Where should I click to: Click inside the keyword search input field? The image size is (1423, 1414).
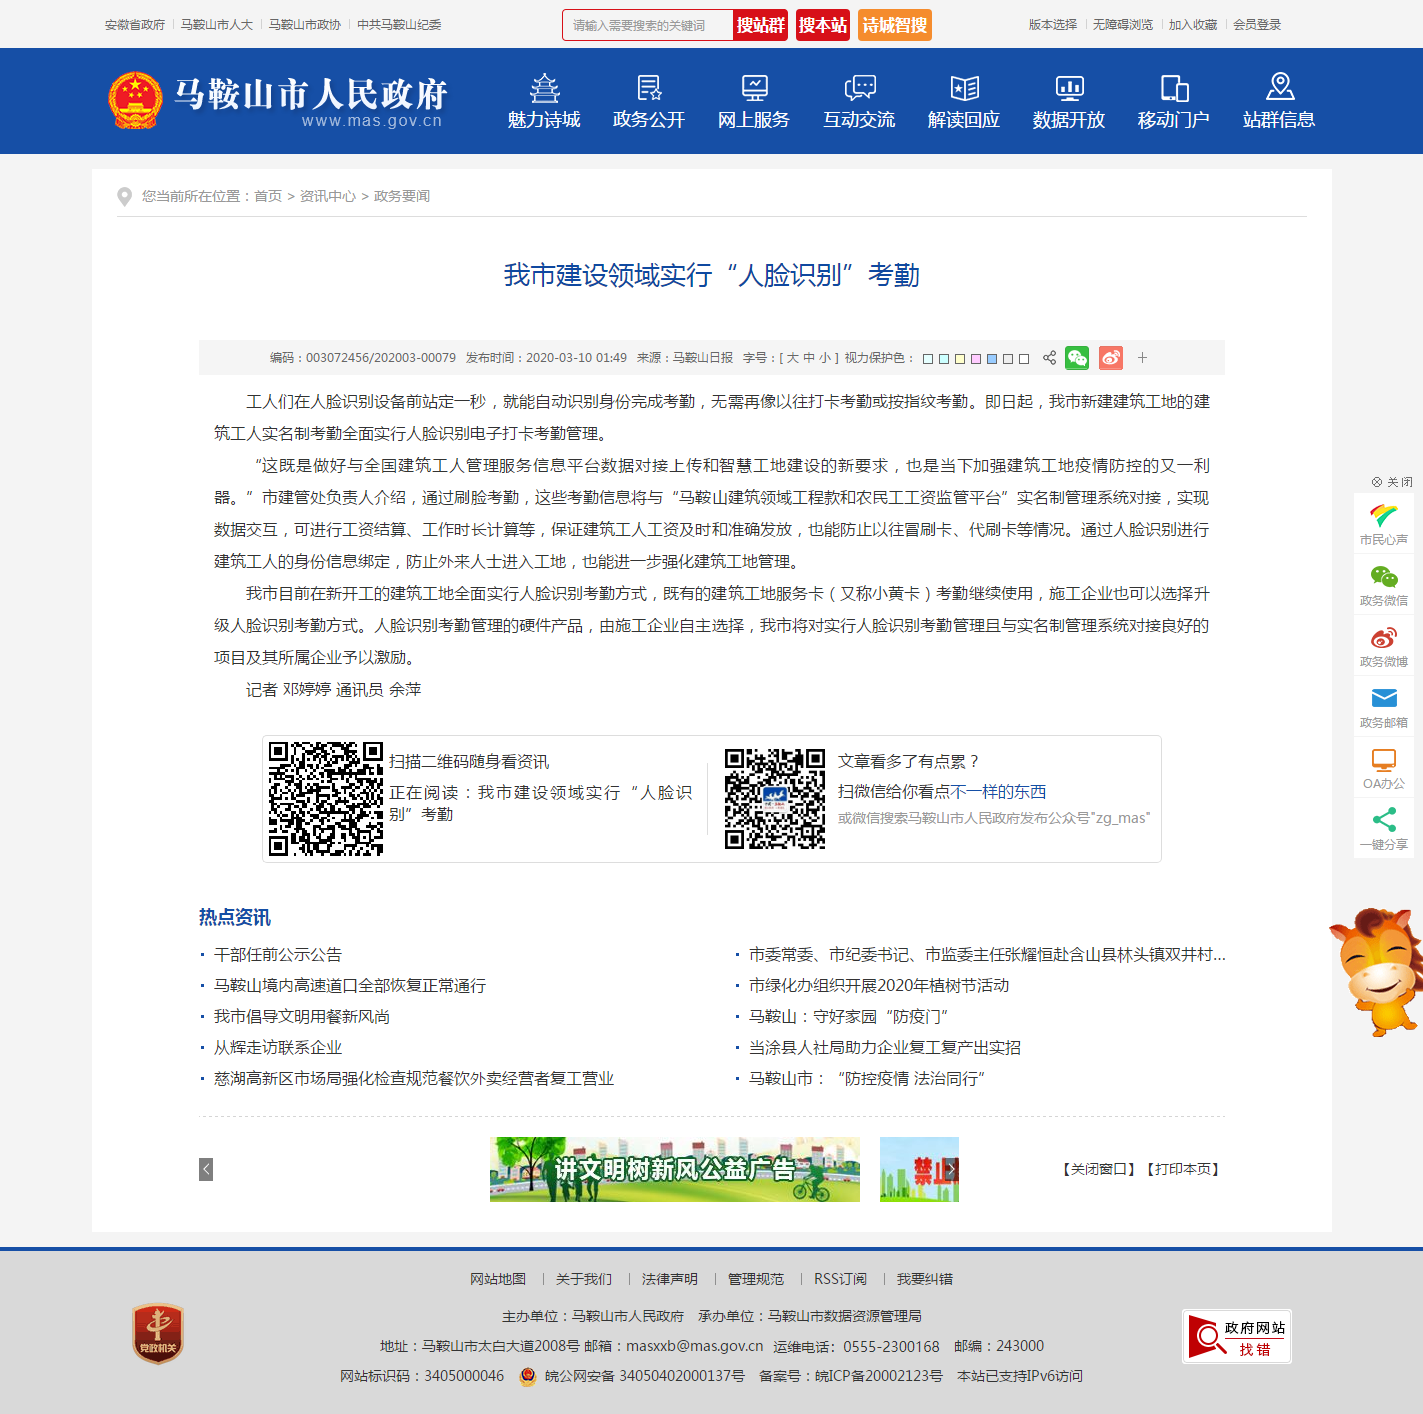648,25
